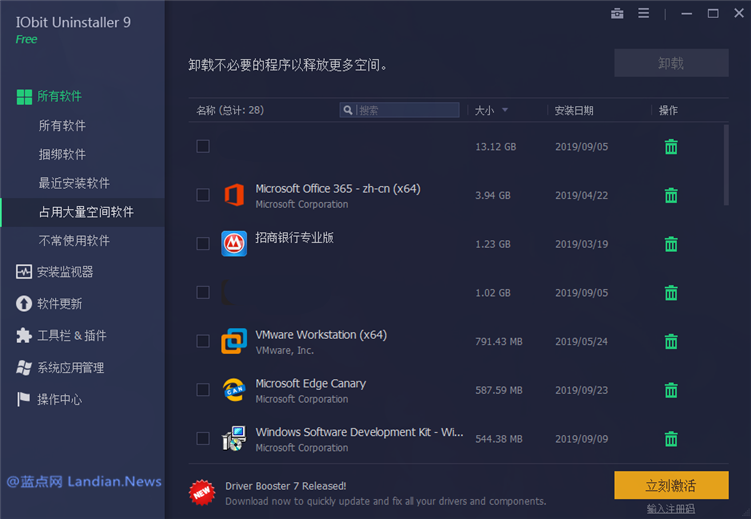Select the 招商银行专业版 name text
This screenshot has height=519, width=751.
click(x=294, y=237)
